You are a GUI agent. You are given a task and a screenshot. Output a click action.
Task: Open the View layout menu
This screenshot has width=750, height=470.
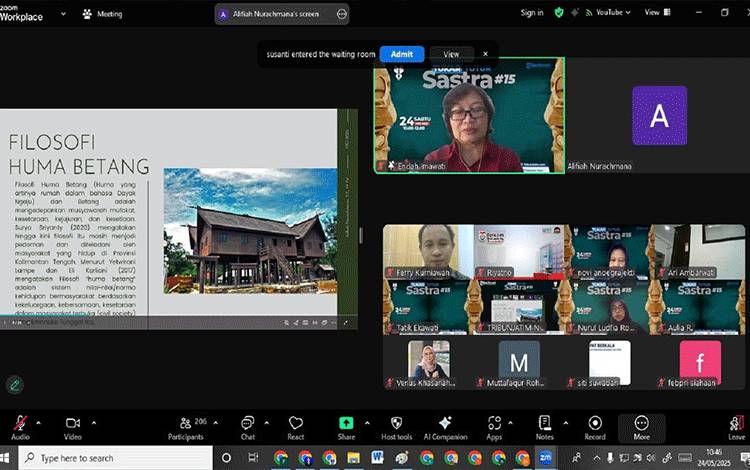point(657,12)
